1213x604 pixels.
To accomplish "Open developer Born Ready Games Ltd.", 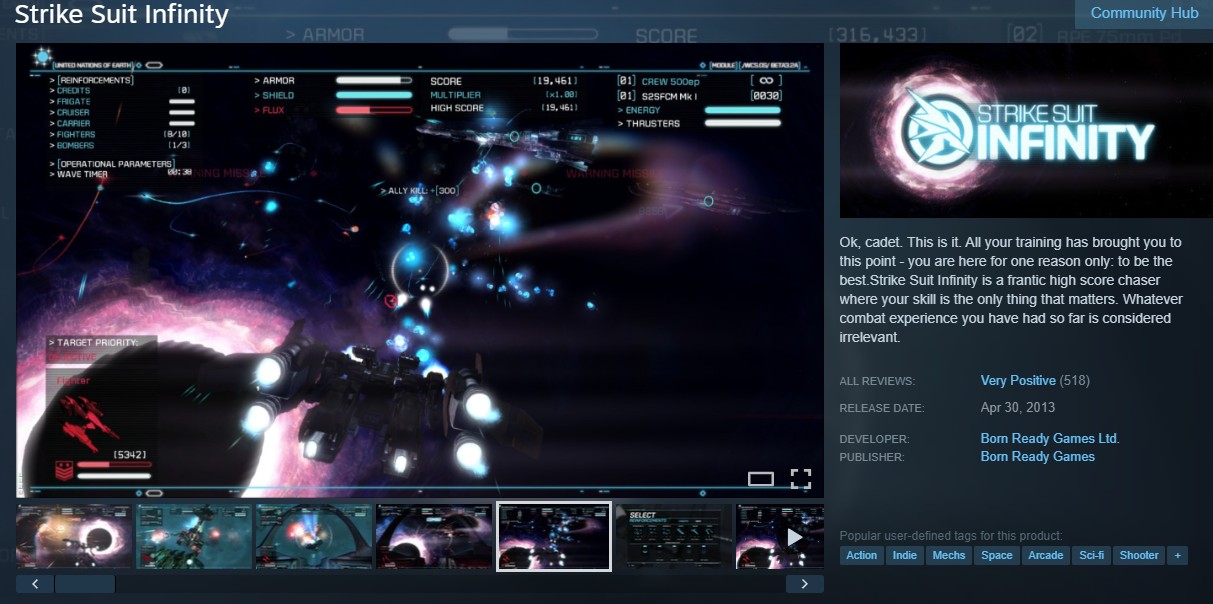I will 1050,439.
